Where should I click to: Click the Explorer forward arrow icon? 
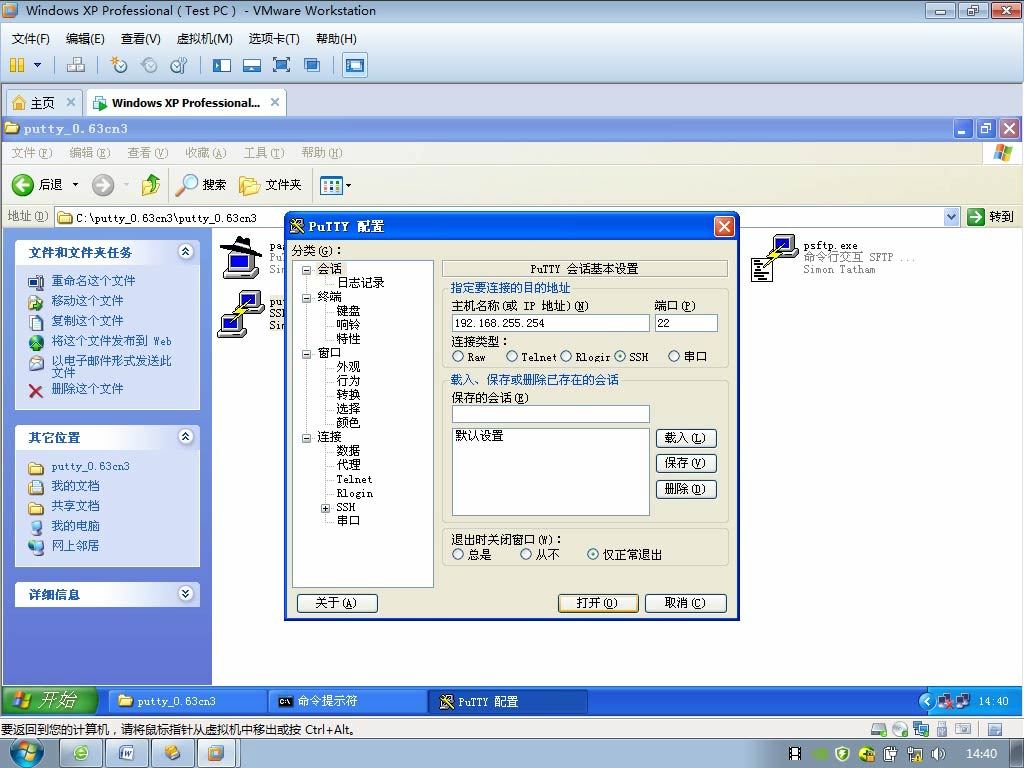click(103, 185)
